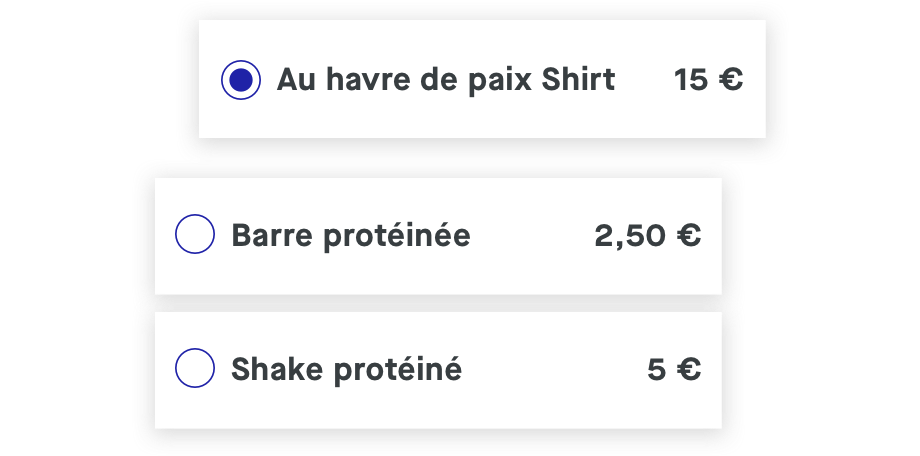Click the Au havre de paix Shirt label

pyautogui.click(x=445, y=80)
